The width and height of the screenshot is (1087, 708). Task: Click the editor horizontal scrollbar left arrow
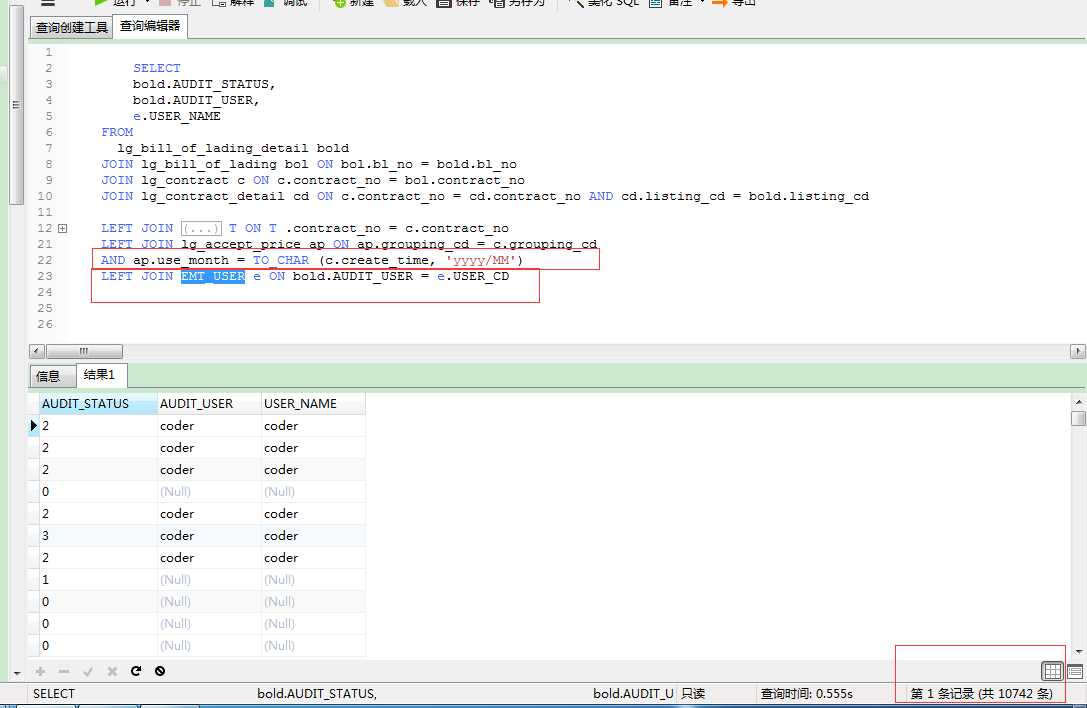[37, 351]
